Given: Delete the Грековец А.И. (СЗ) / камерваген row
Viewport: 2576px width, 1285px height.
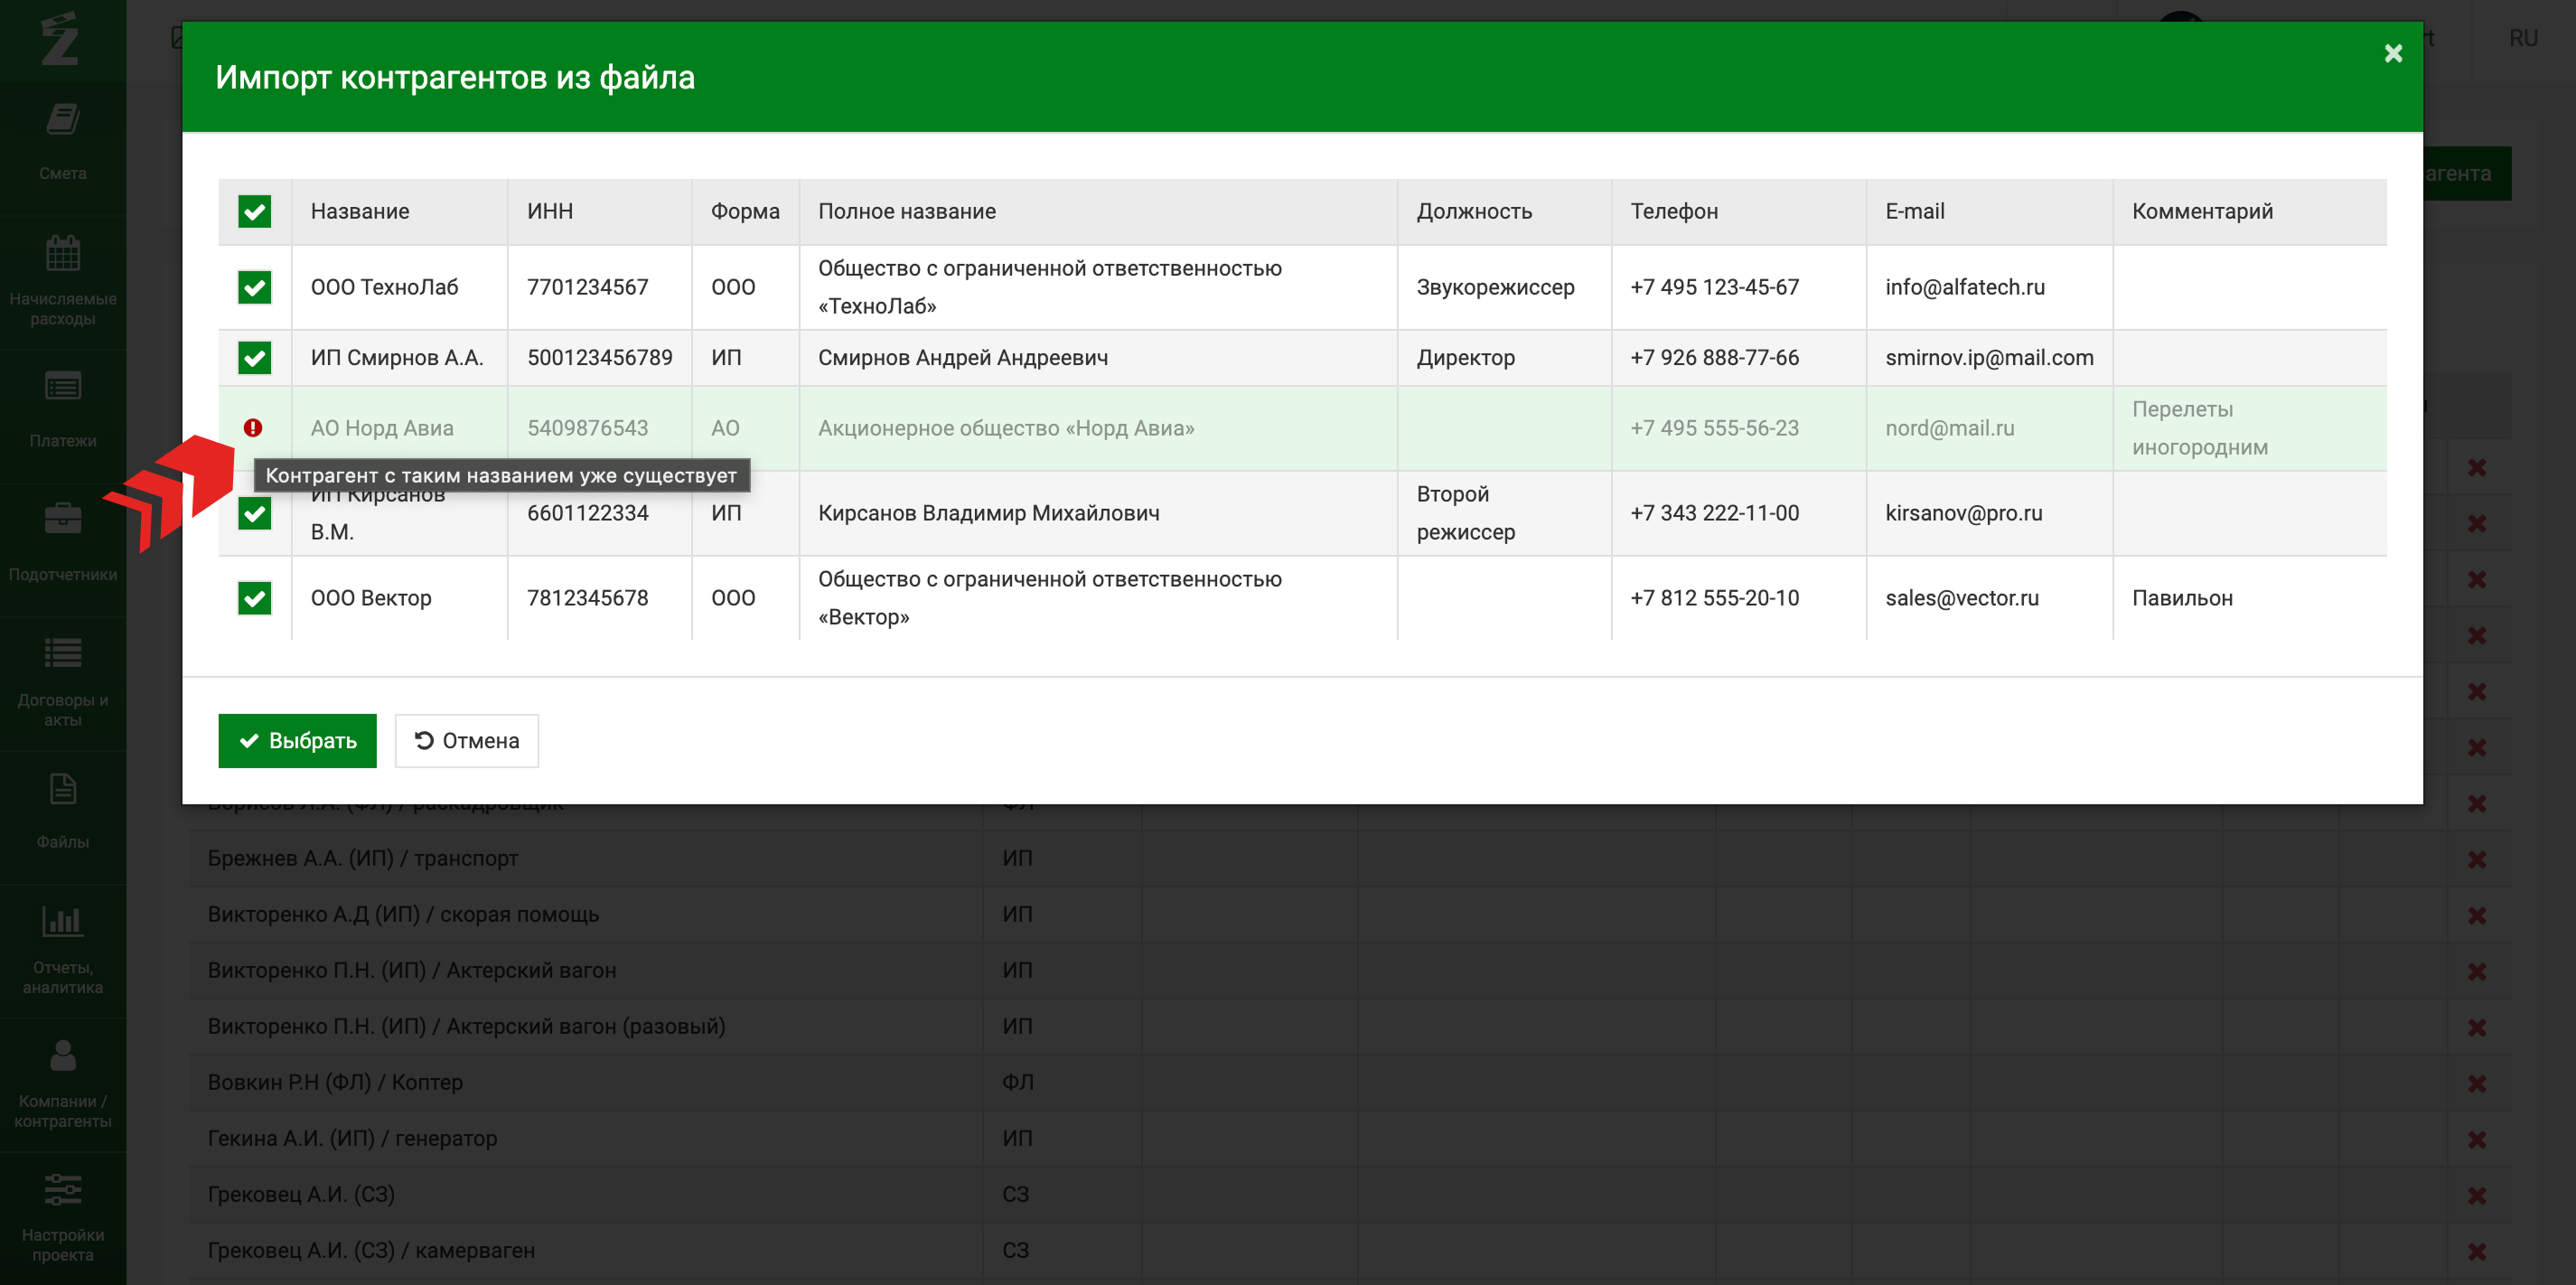Looking at the screenshot, I should (x=2477, y=1251).
